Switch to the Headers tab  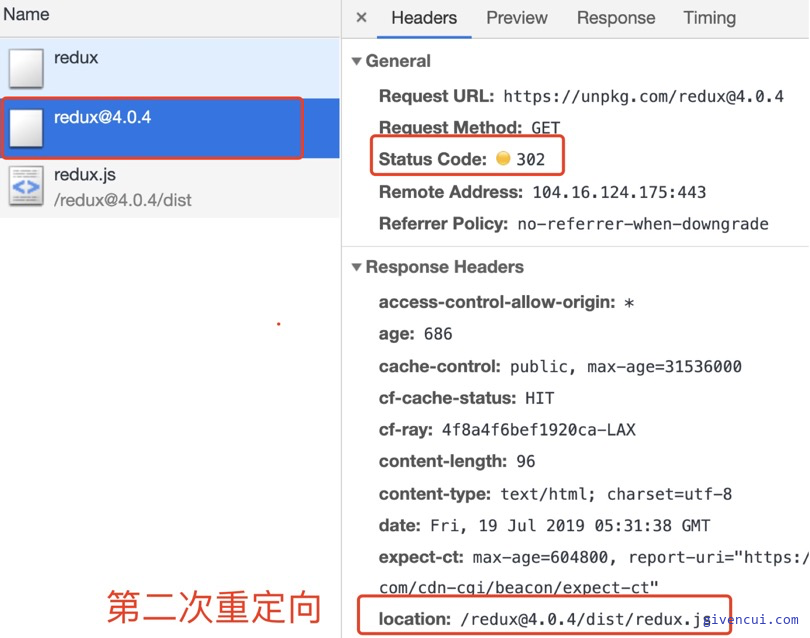tap(424, 18)
